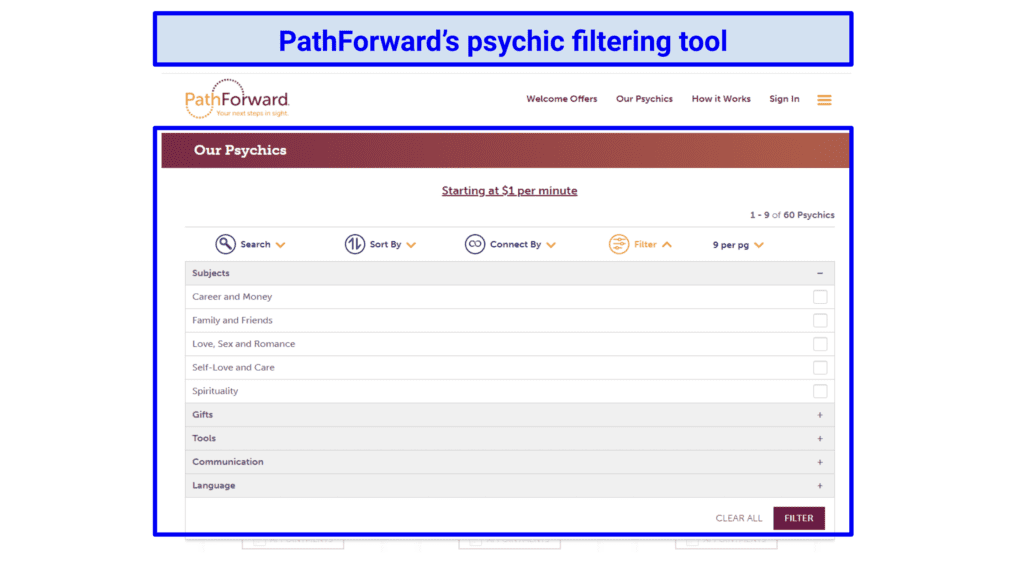This screenshot has height=576, width=1024.
Task: Open Our Psychics nav link
Action: tap(644, 99)
